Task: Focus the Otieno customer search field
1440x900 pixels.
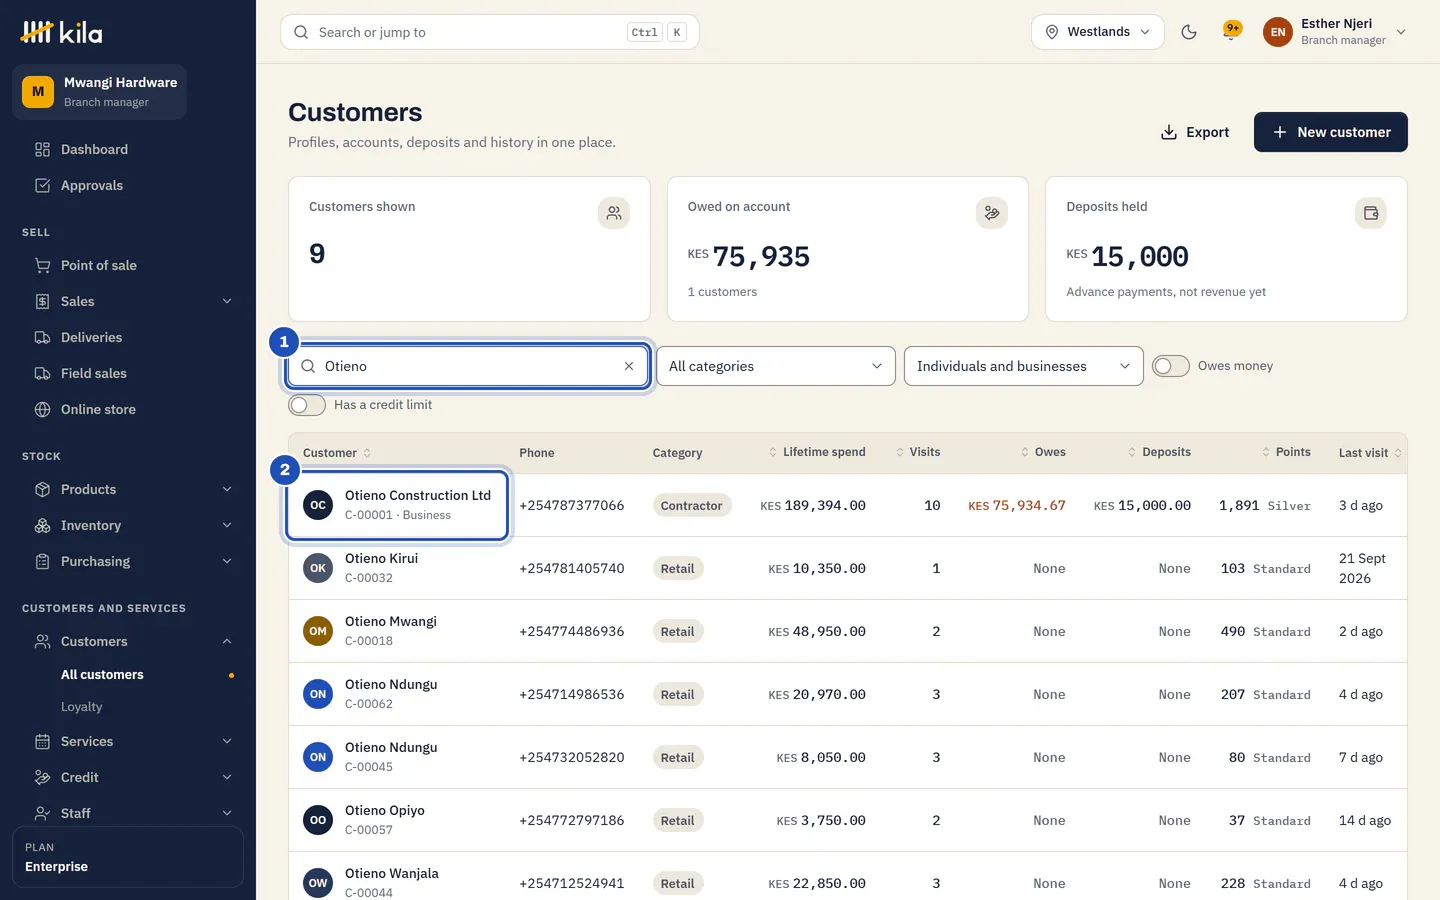Action: tap(469, 366)
